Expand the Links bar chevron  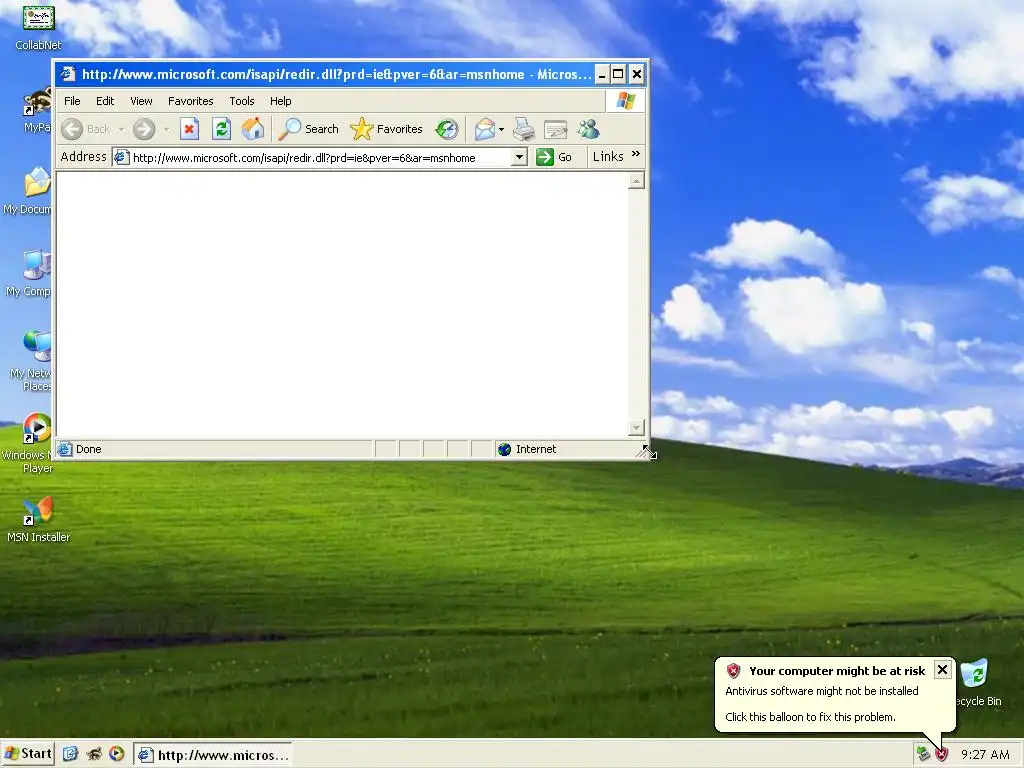[x=636, y=154]
